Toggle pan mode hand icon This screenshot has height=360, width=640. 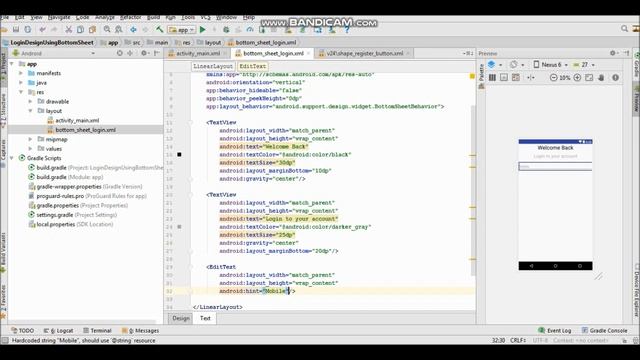(x=601, y=78)
